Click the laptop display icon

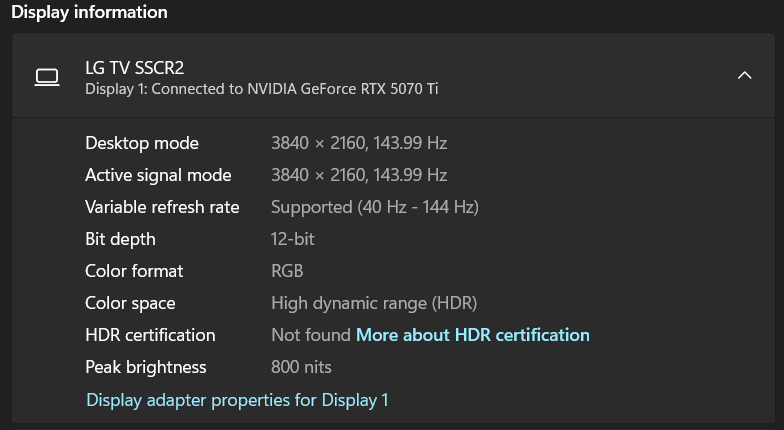[x=45, y=77]
